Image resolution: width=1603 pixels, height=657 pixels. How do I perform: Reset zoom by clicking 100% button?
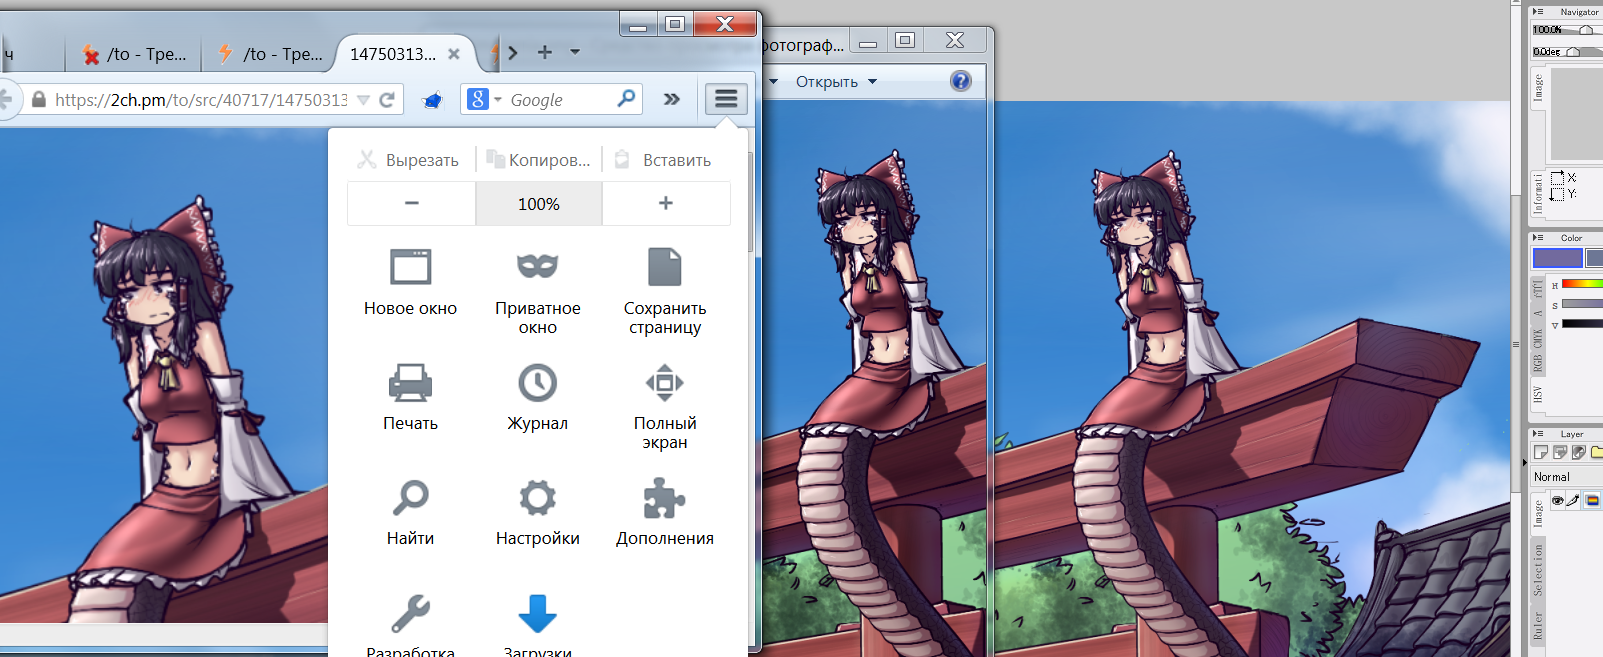[x=538, y=204]
